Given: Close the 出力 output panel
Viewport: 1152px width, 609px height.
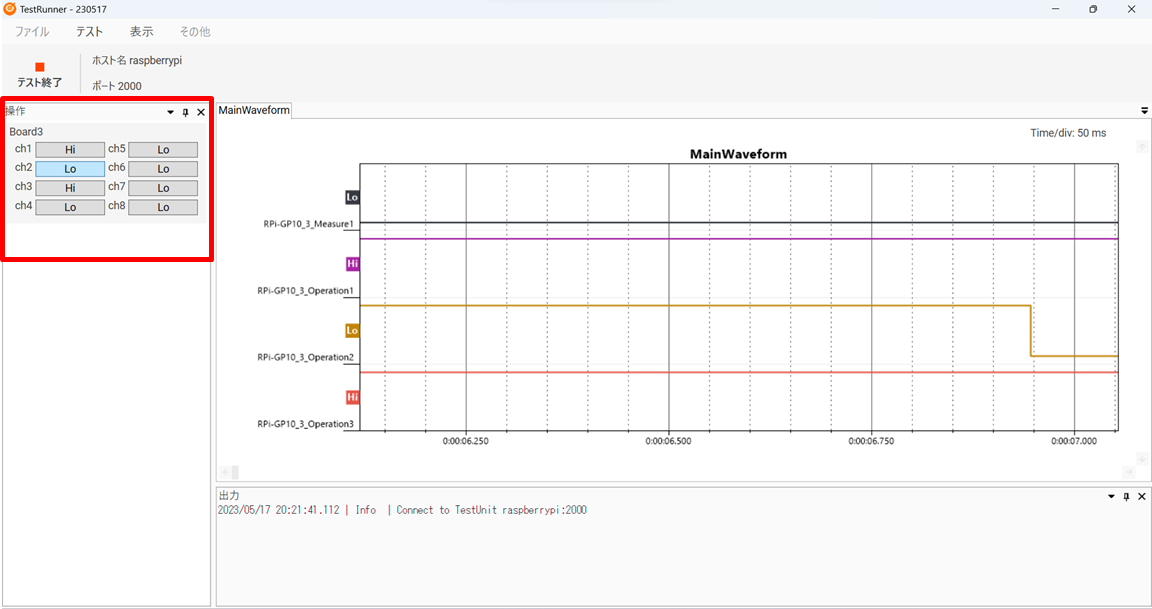Looking at the screenshot, I should (1142, 496).
